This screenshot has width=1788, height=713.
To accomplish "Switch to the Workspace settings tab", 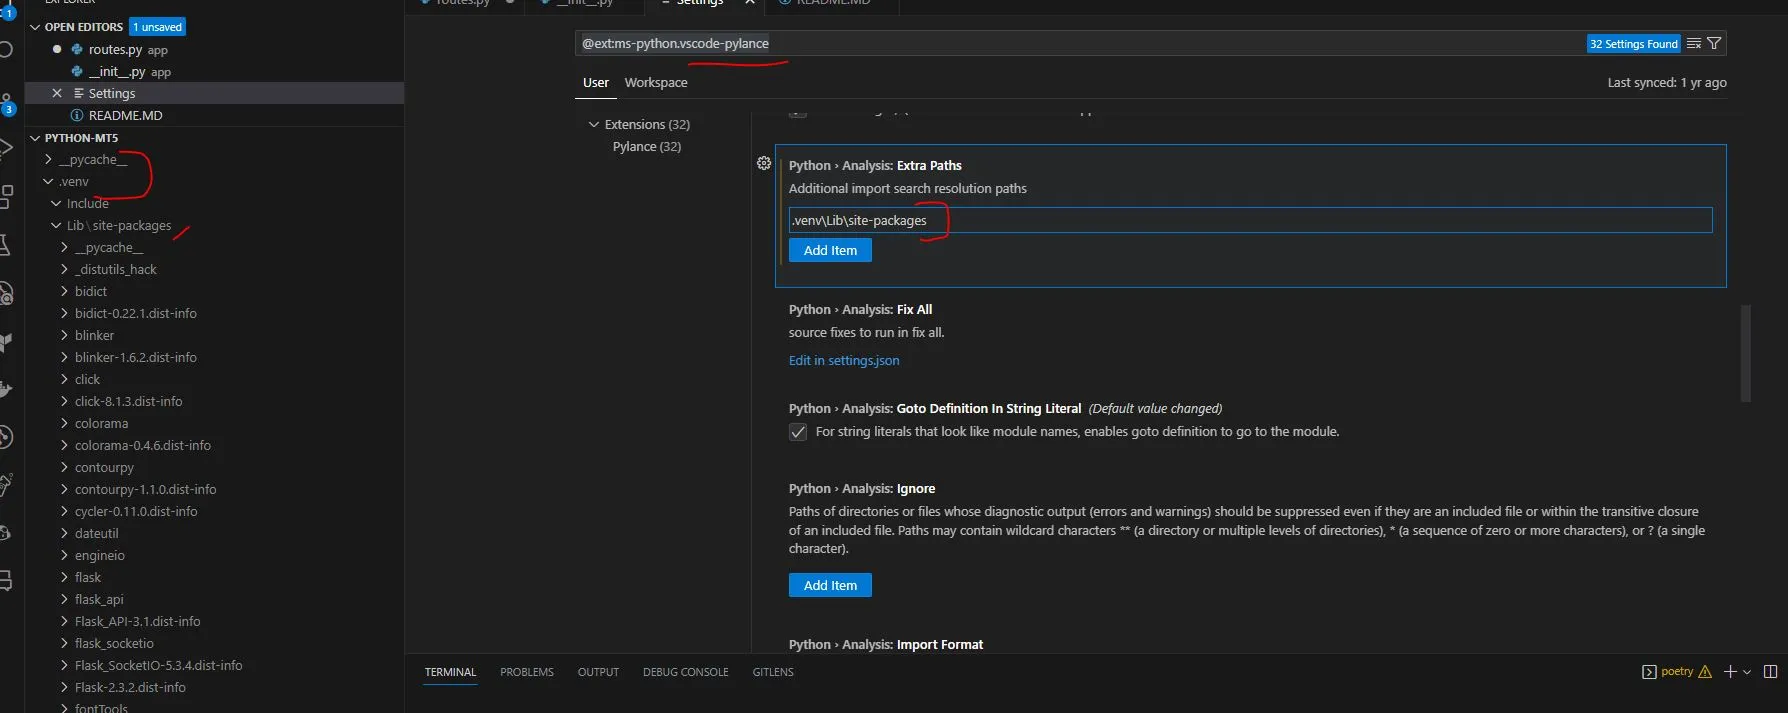I will (656, 83).
